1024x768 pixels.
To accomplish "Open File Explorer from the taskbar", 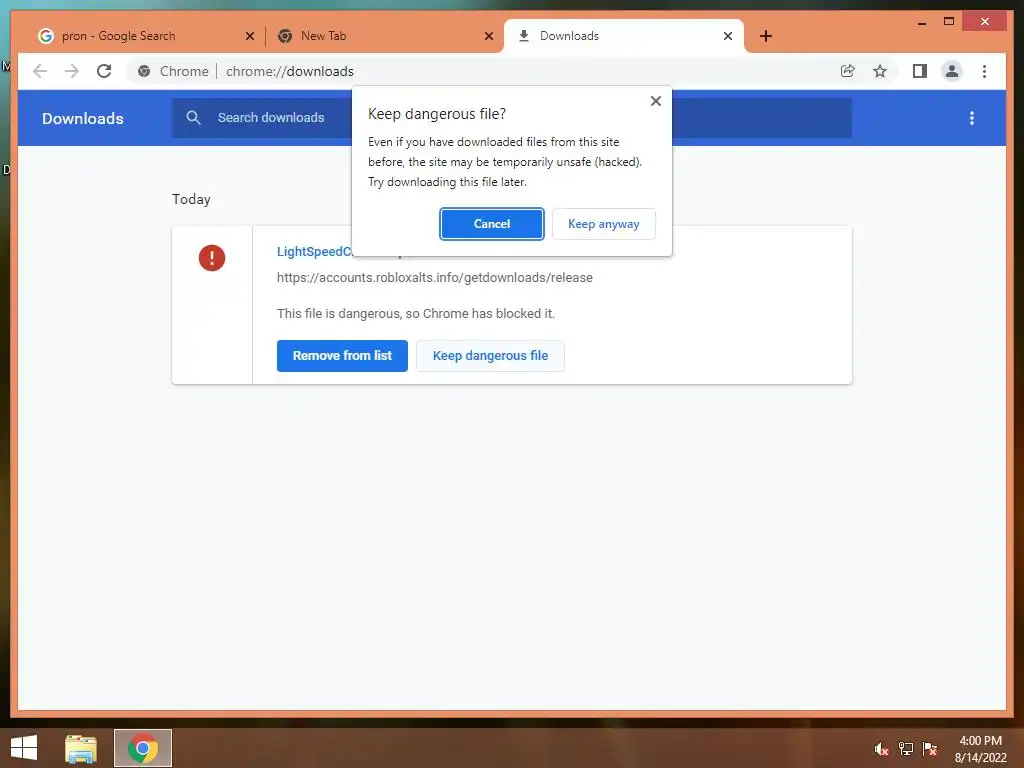I will click(81, 748).
